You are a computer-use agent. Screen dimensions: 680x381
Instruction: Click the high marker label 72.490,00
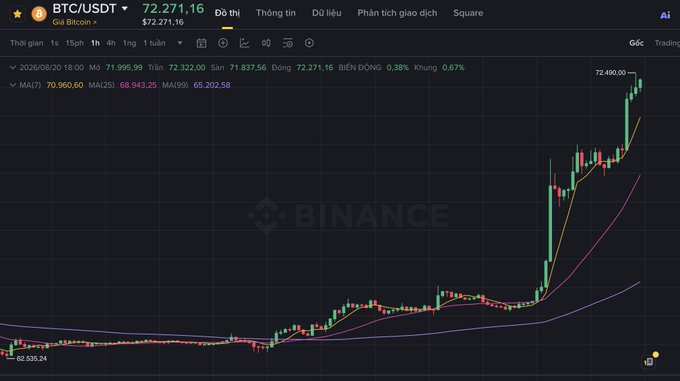click(x=610, y=72)
